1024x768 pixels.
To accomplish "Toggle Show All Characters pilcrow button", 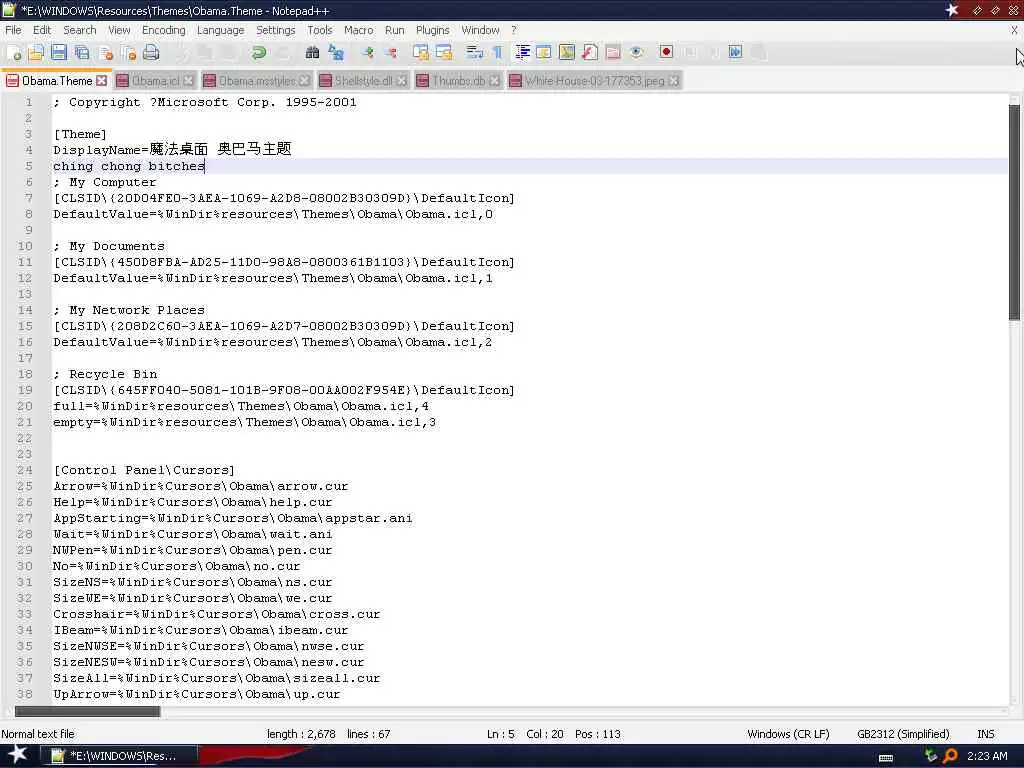I will (498, 53).
